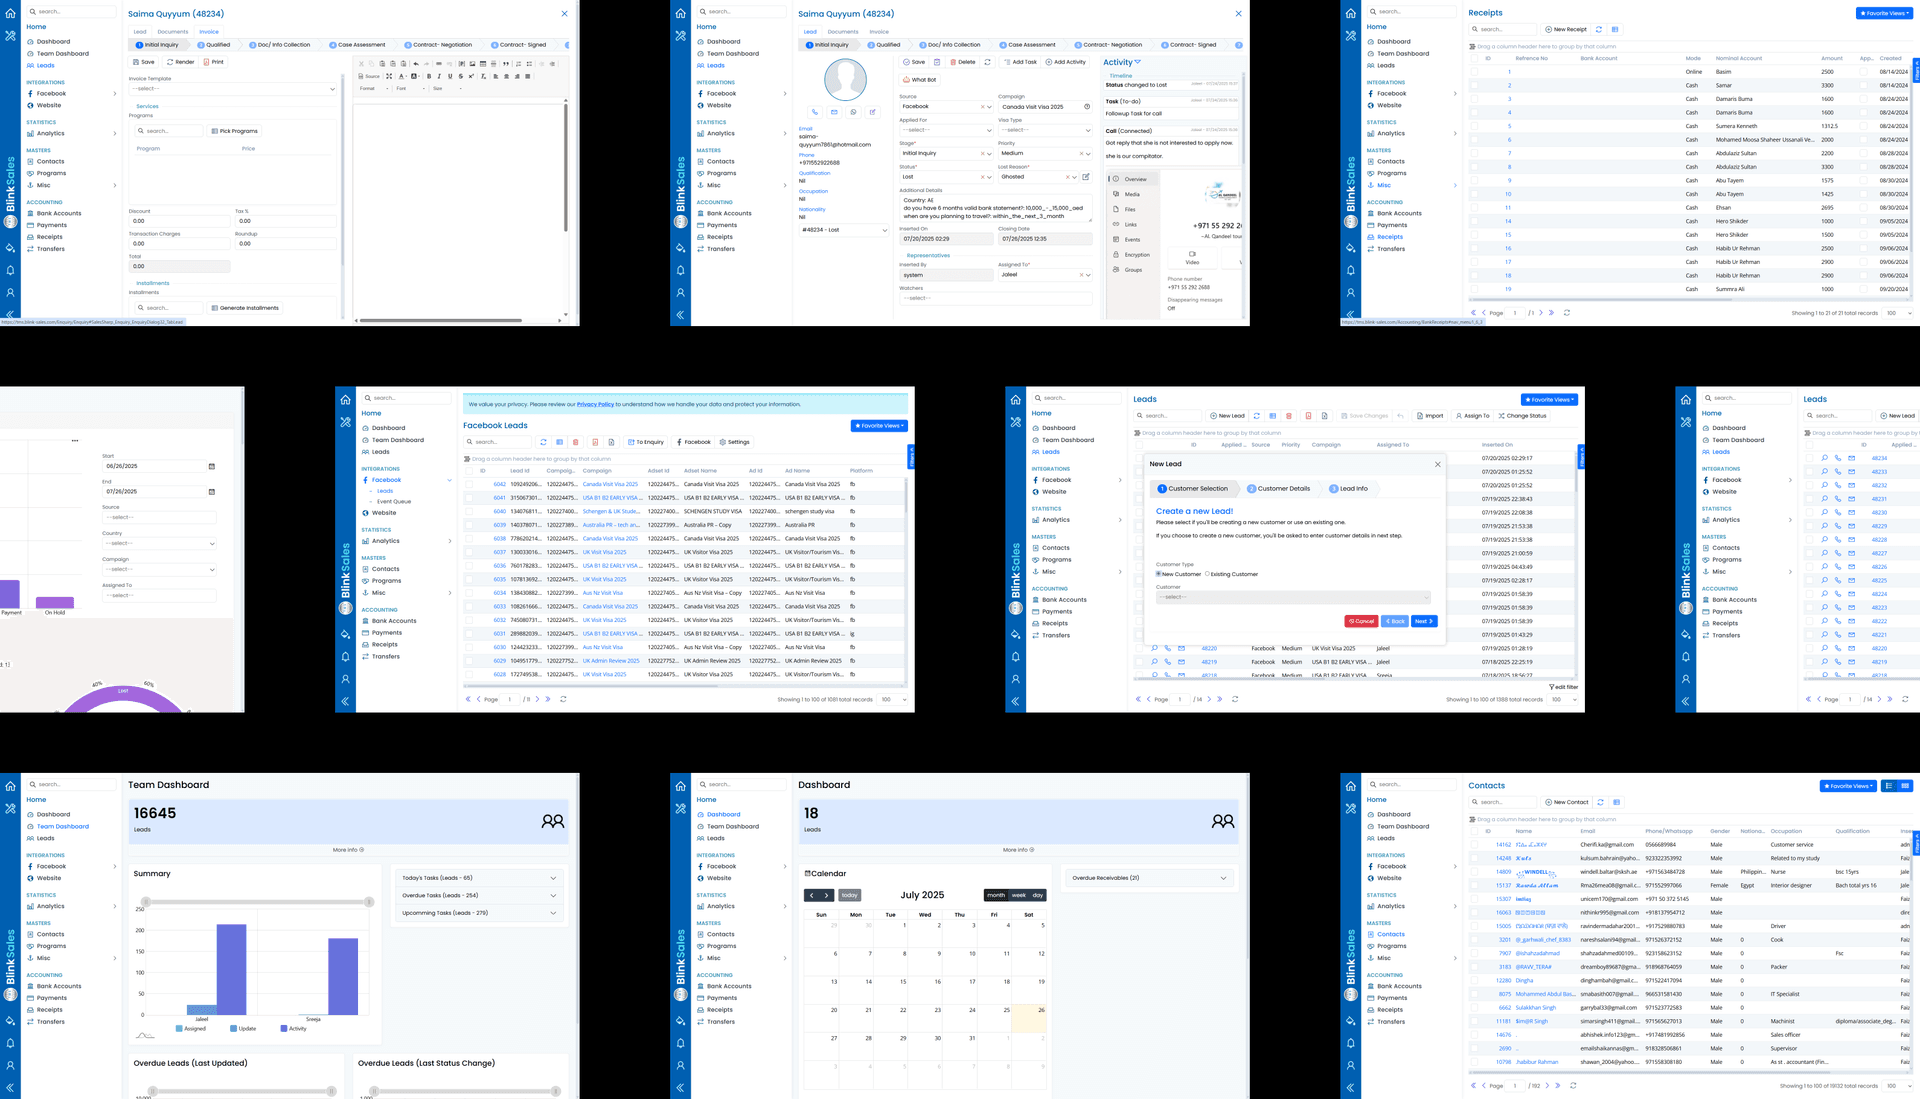This screenshot has width=1920, height=1099.
Task: Click paint bucket theme icon in Facebook Leads sidebar
Action: pos(345,634)
